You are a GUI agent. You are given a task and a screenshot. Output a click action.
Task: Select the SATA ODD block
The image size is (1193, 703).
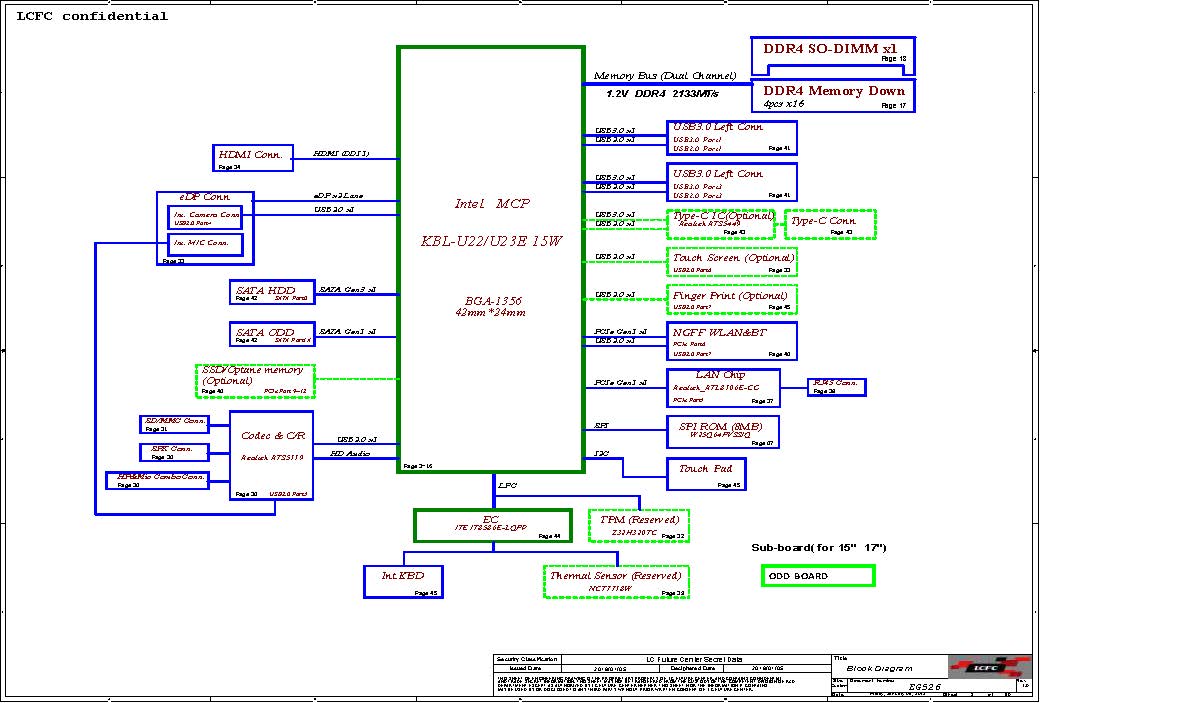click(272, 334)
